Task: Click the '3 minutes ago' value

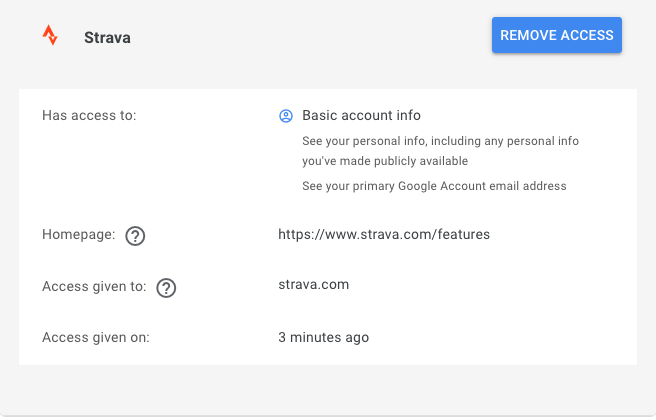Action: [x=323, y=337]
